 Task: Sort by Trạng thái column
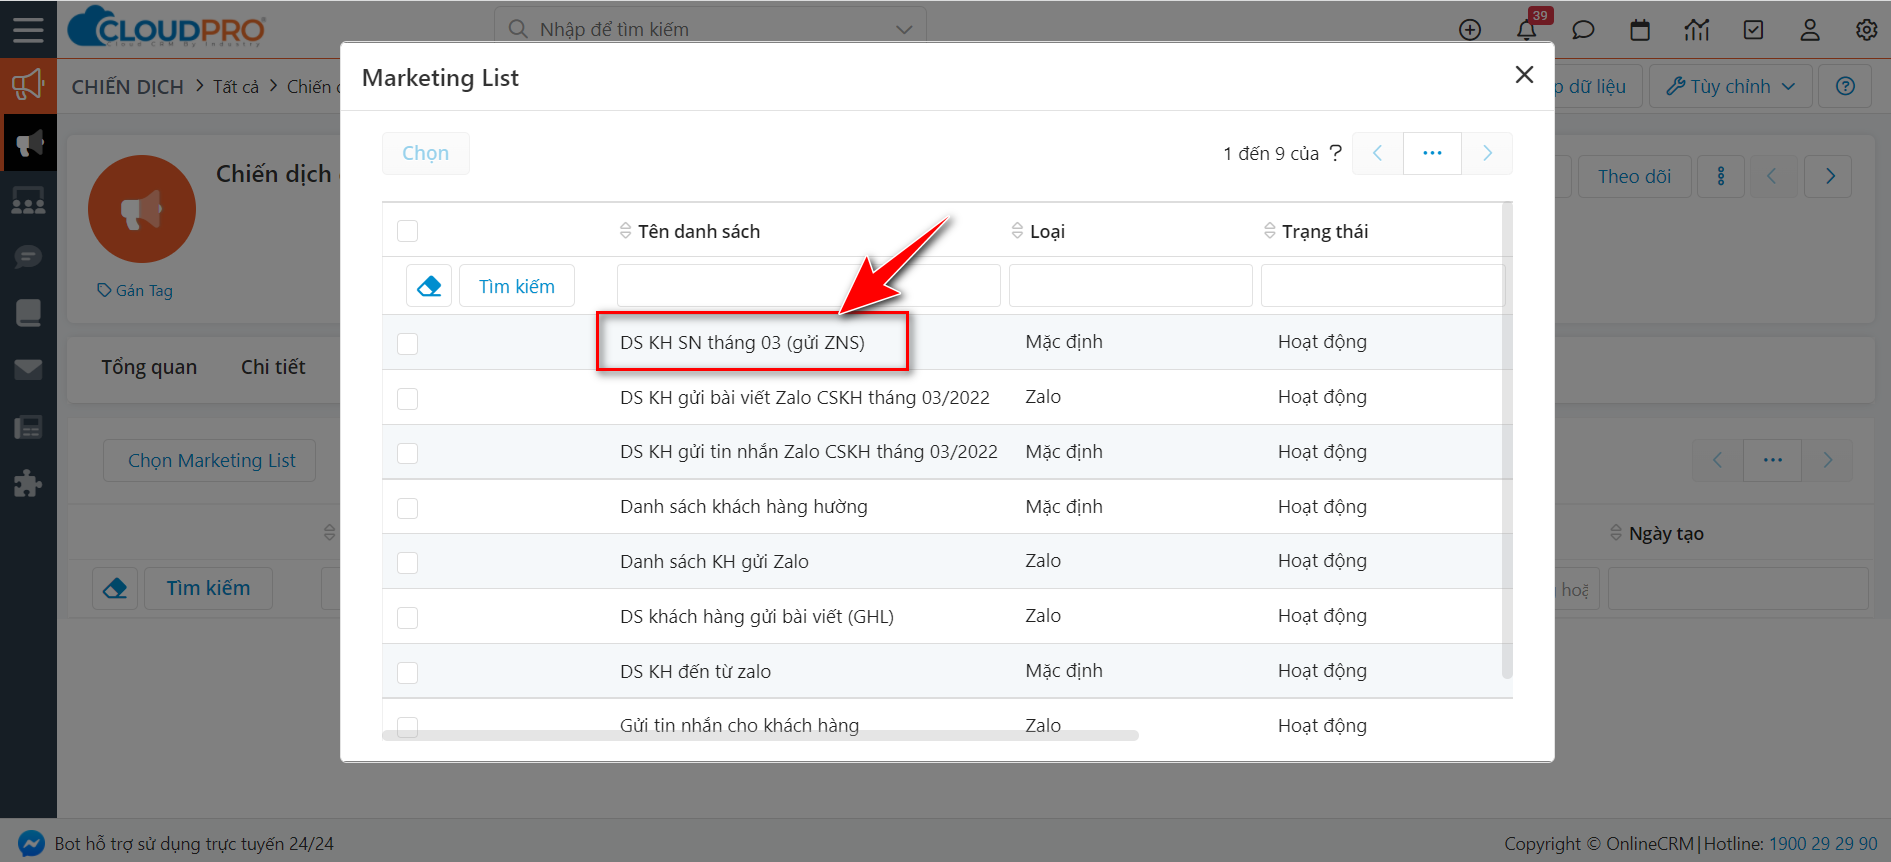pos(1316,231)
